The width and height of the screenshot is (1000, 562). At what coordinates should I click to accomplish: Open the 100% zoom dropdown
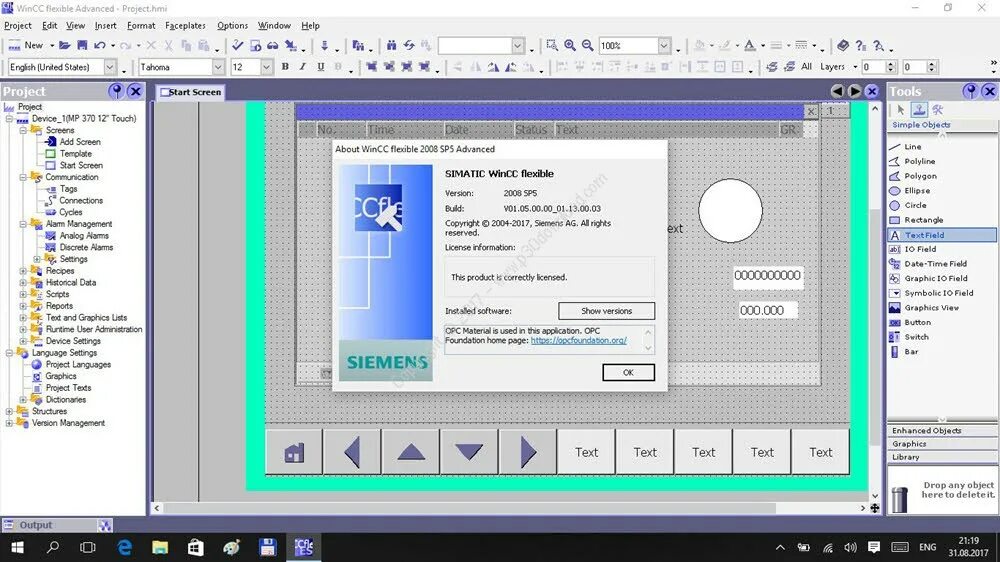[664, 45]
